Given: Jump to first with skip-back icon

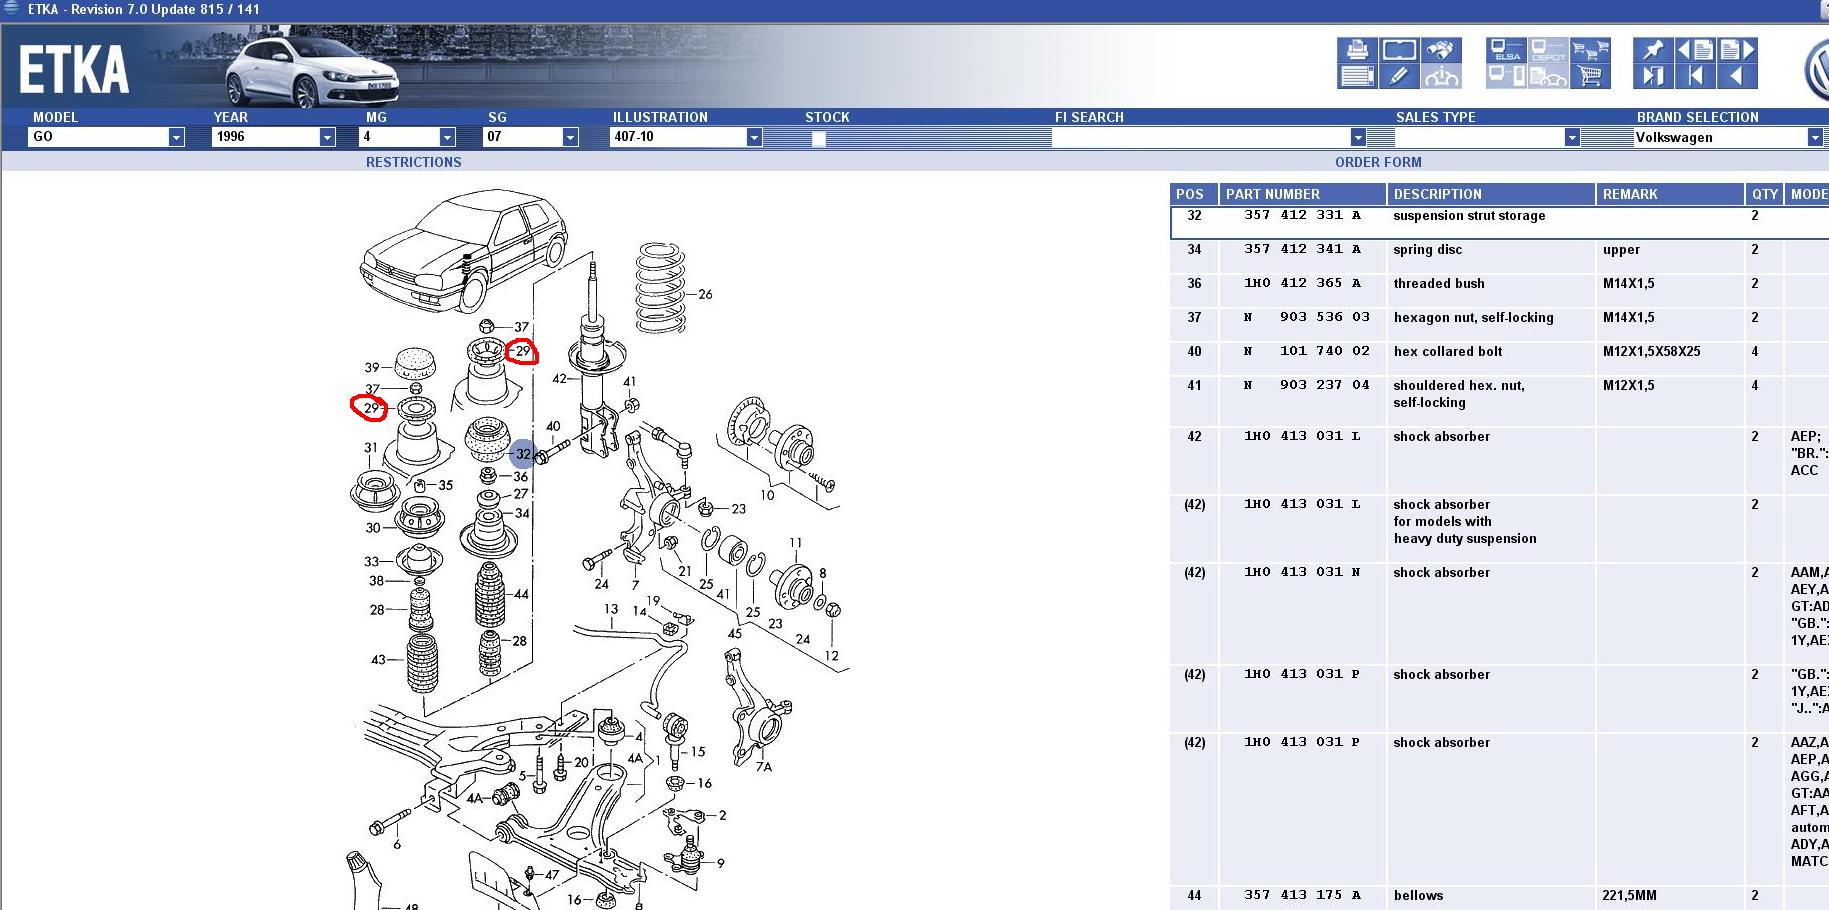Looking at the screenshot, I should tap(1695, 76).
